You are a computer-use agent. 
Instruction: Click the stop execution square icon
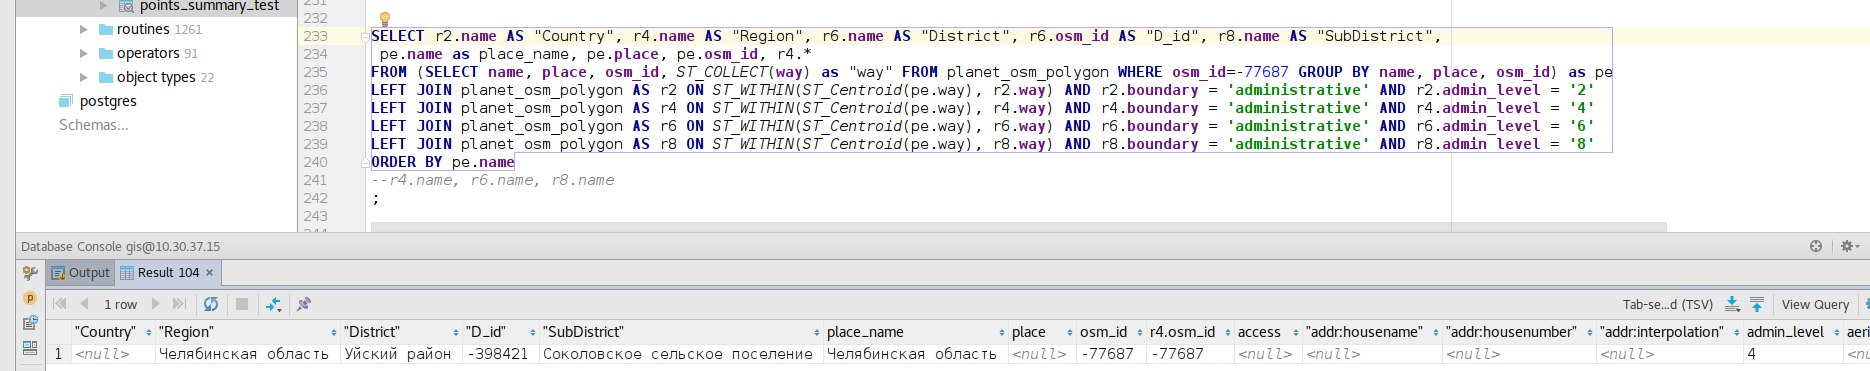coord(241,304)
